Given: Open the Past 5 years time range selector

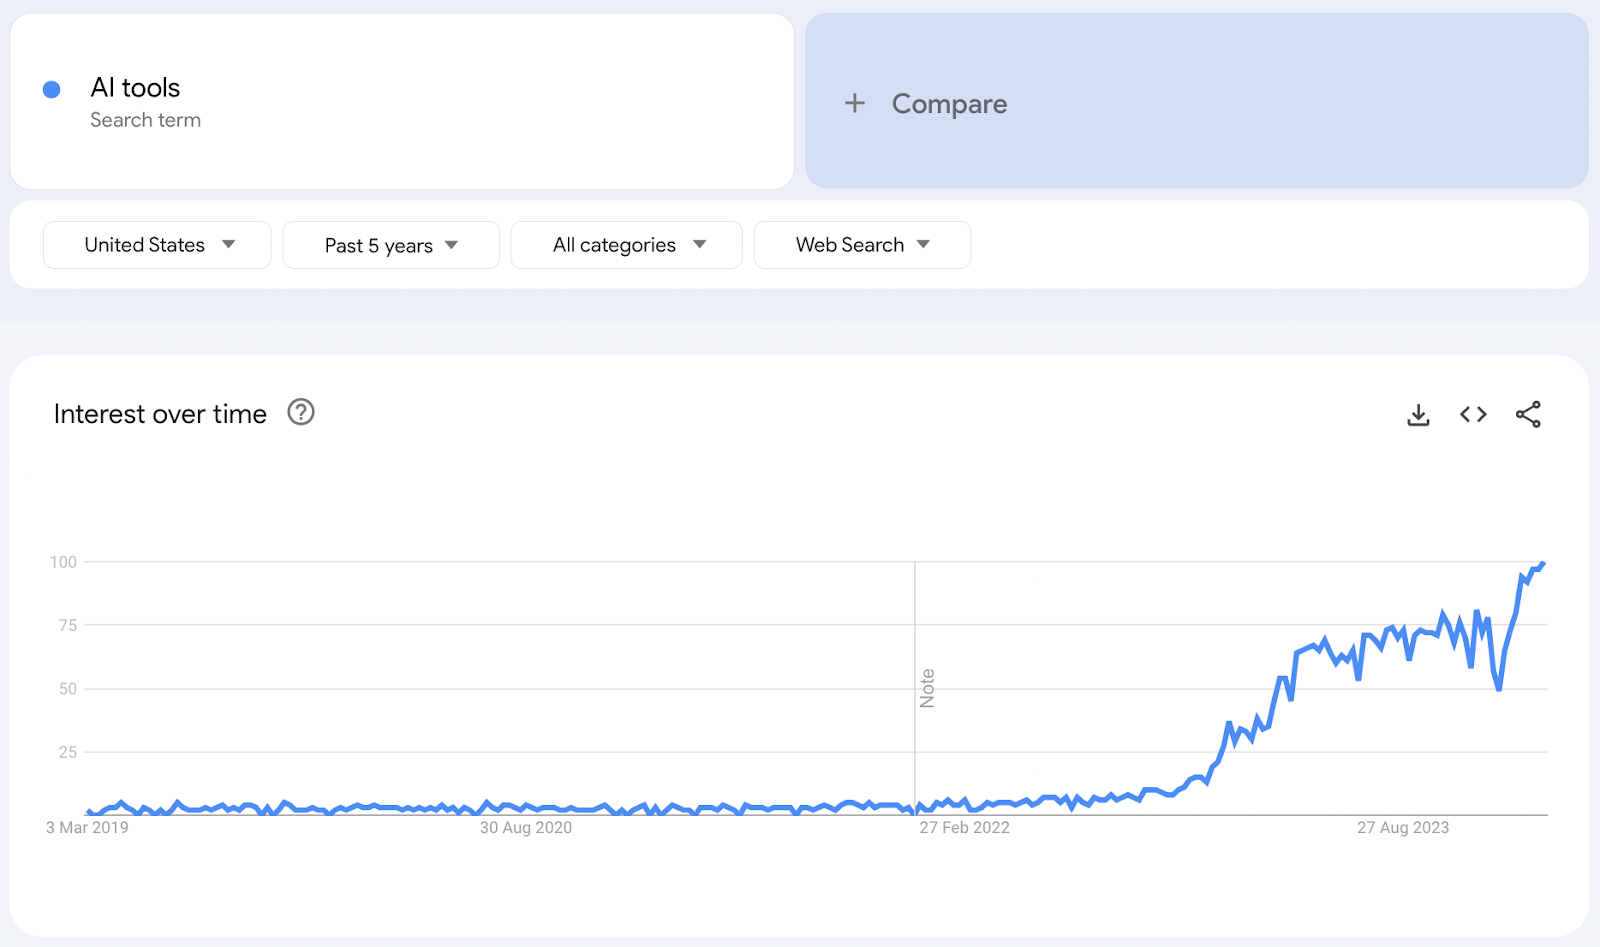Looking at the screenshot, I should point(390,244).
